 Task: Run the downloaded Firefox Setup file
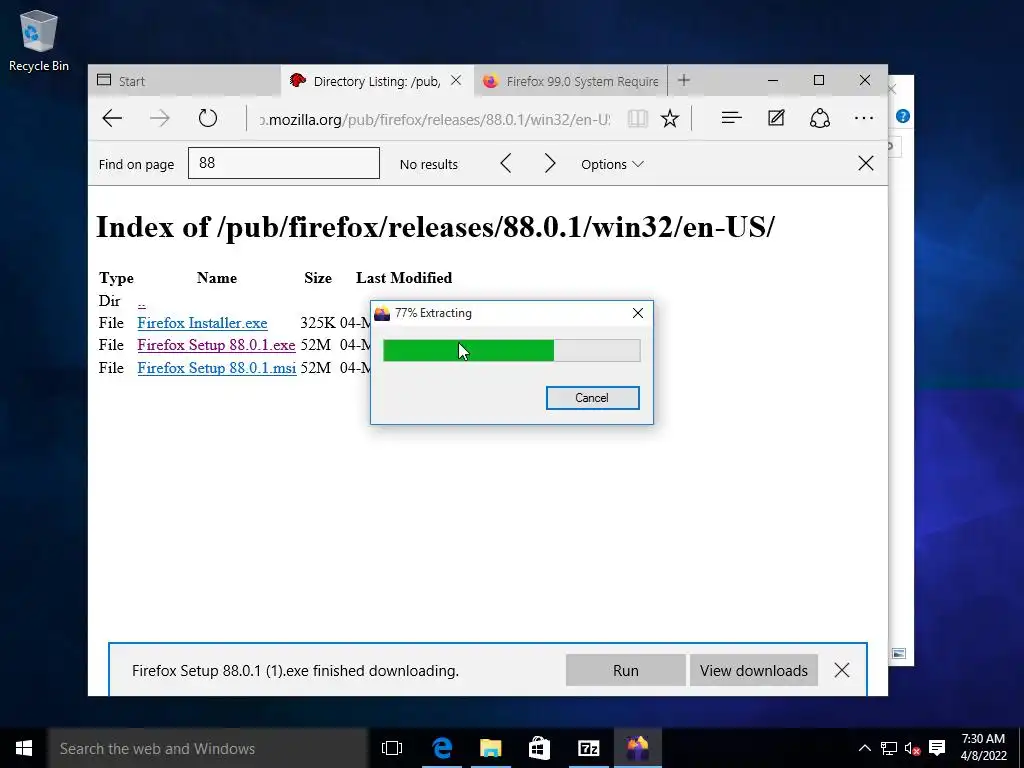pos(626,671)
